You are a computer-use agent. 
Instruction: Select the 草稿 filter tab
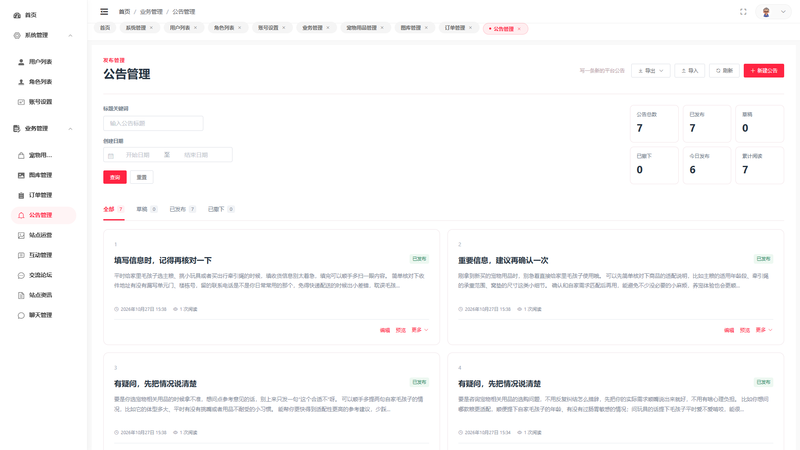146,209
